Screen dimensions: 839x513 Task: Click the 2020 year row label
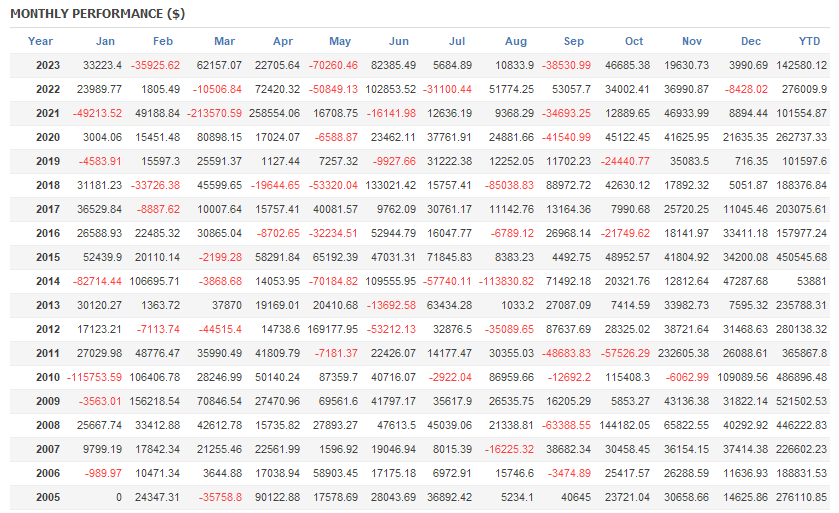pos(47,137)
